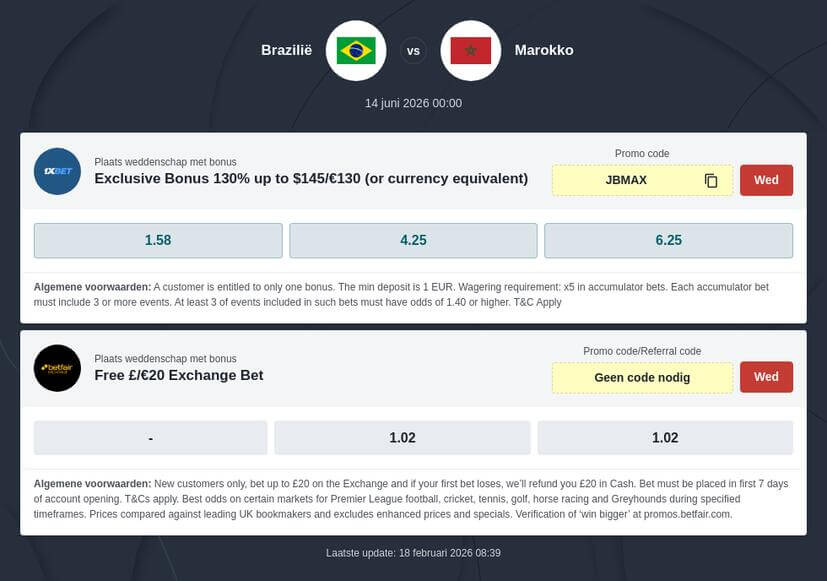Image resolution: width=827 pixels, height=581 pixels.
Task: Select the 4.25 draw odds
Action: click(413, 240)
